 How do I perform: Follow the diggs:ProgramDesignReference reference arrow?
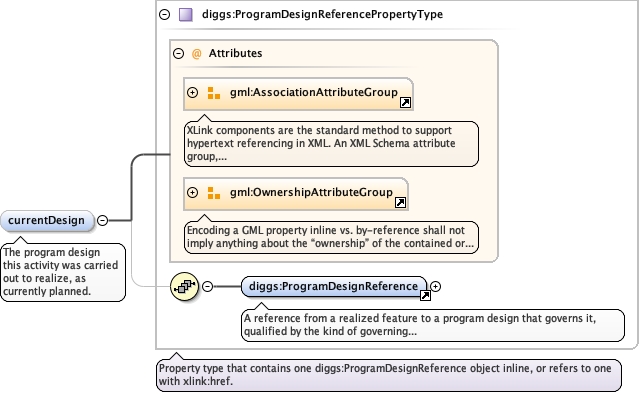point(425,295)
